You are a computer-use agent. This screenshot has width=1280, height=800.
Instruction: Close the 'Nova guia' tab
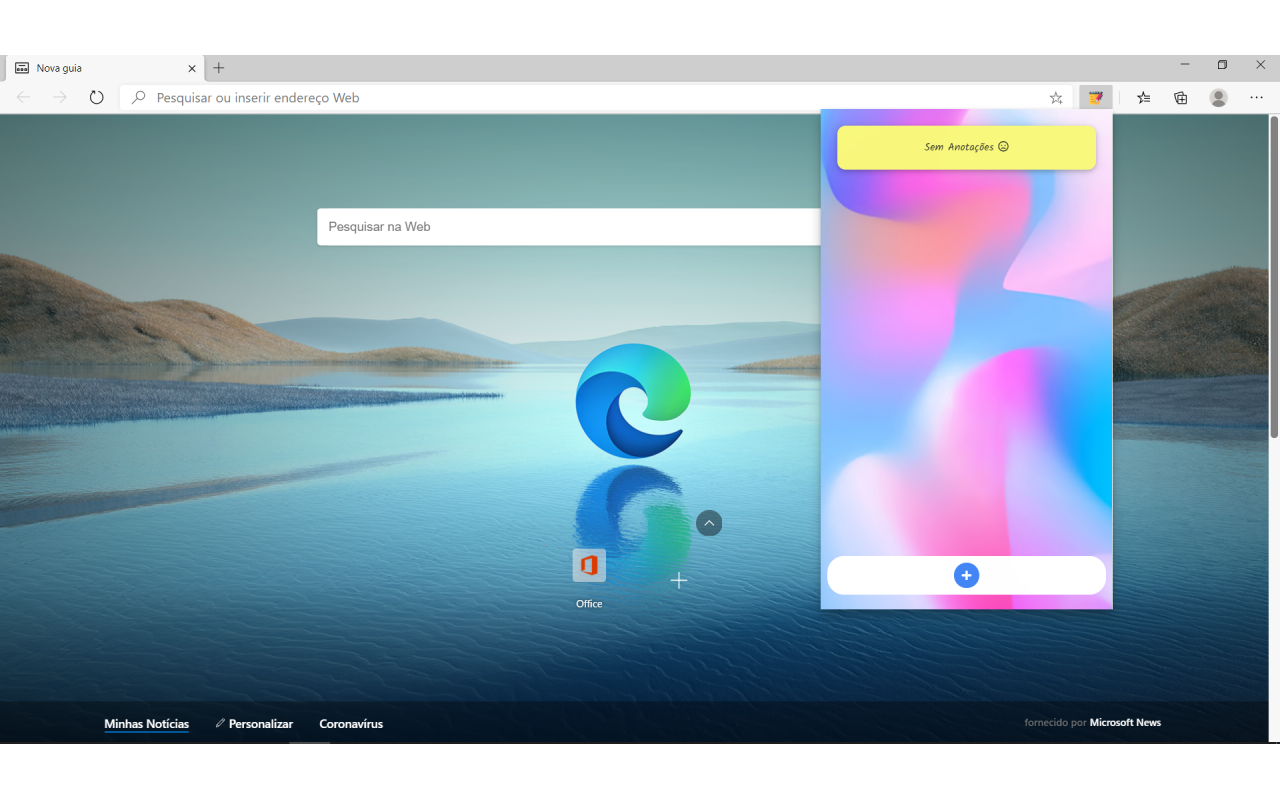(192, 68)
